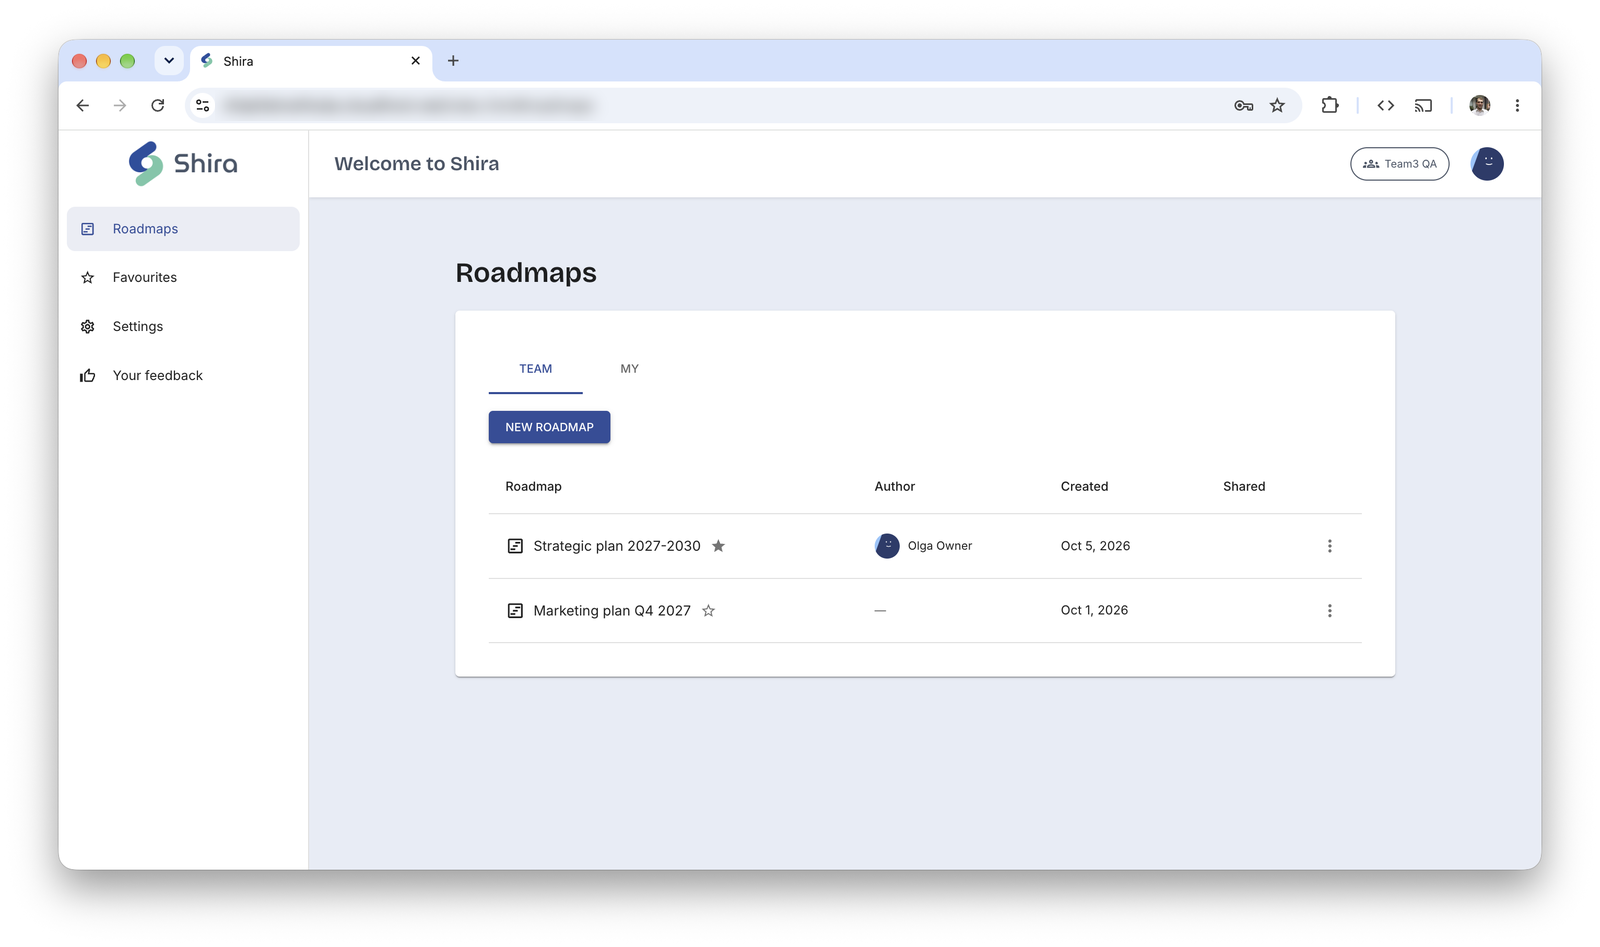
Task: Switch to the MY tab
Action: pos(630,369)
